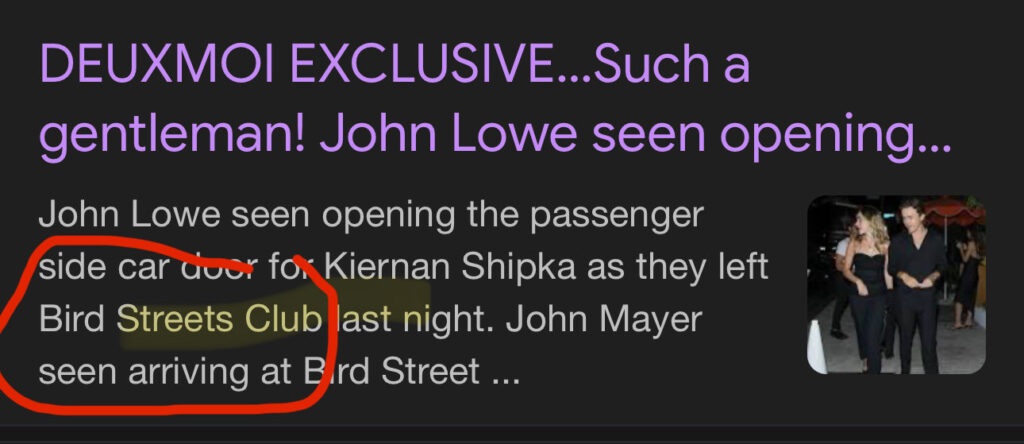
Task: Open the DEUXMOI EXCLUSIVE search result headline
Action: pos(494,101)
